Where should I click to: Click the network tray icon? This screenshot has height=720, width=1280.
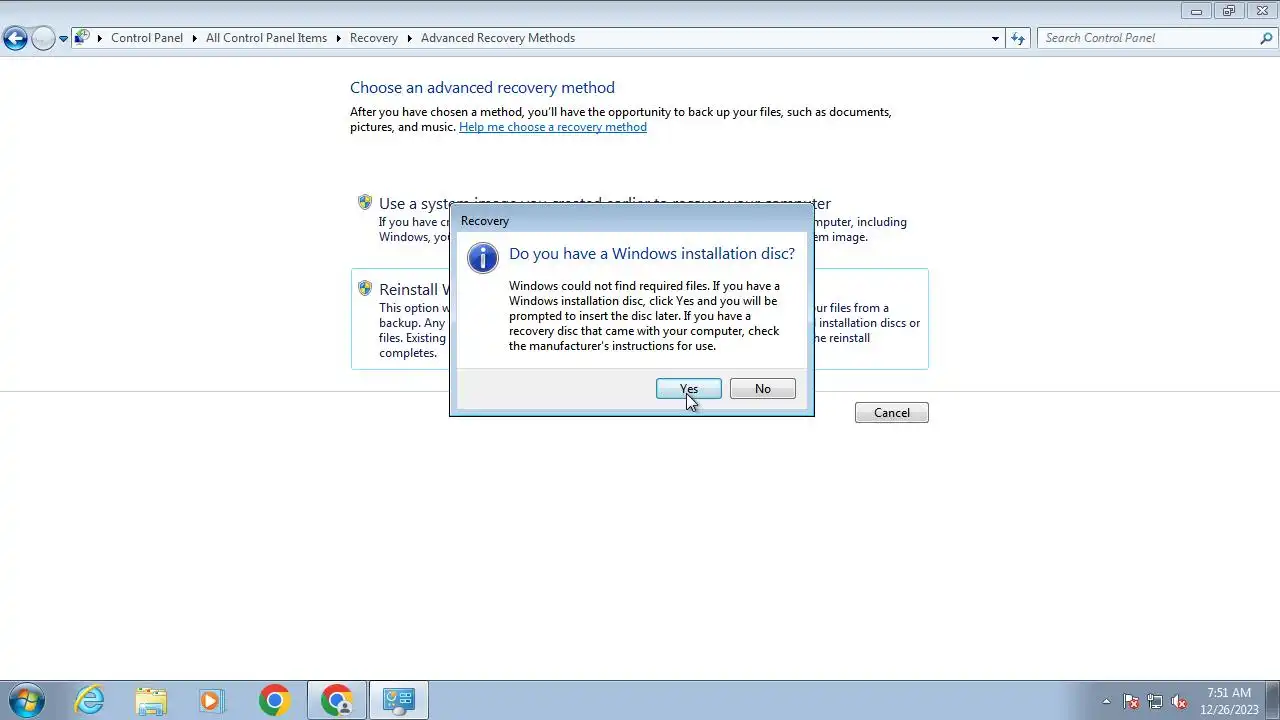pos(1155,701)
